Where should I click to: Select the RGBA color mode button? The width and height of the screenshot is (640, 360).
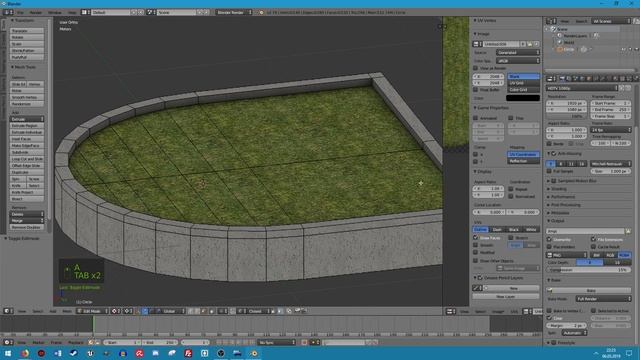pyautogui.click(x=624, y=255)
